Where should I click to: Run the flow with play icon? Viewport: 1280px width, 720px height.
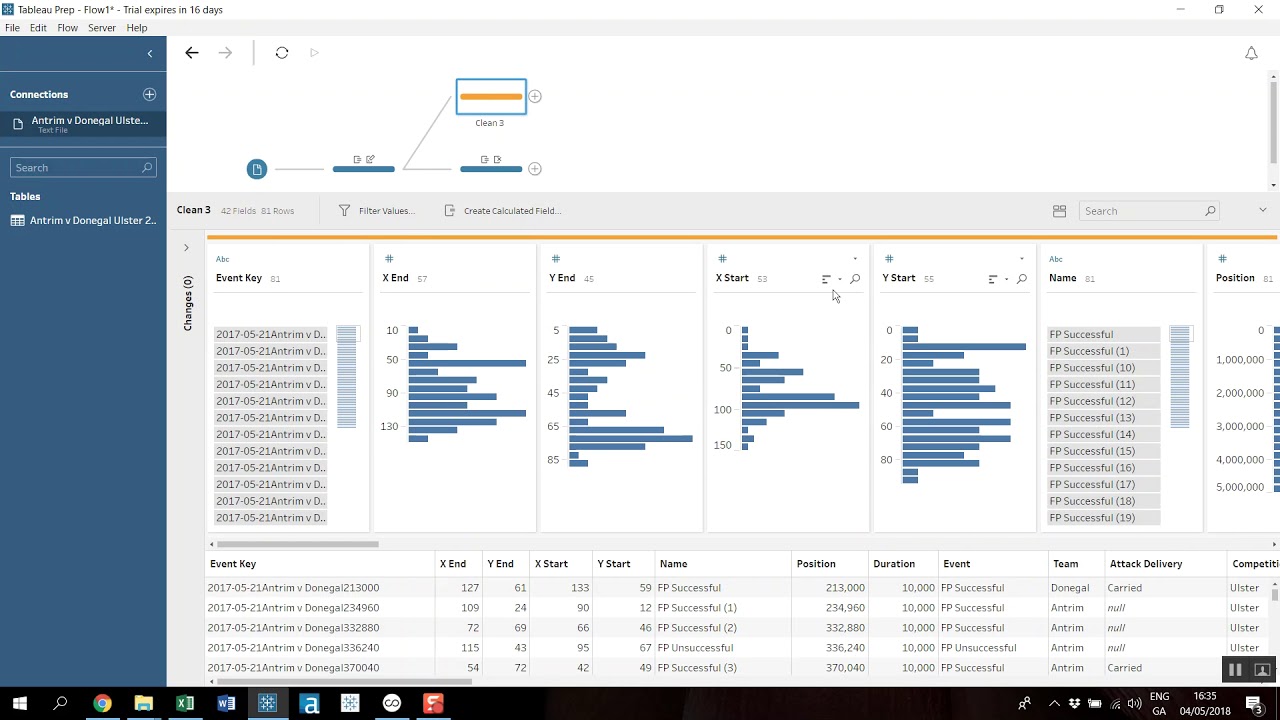[x=314, y=53]
